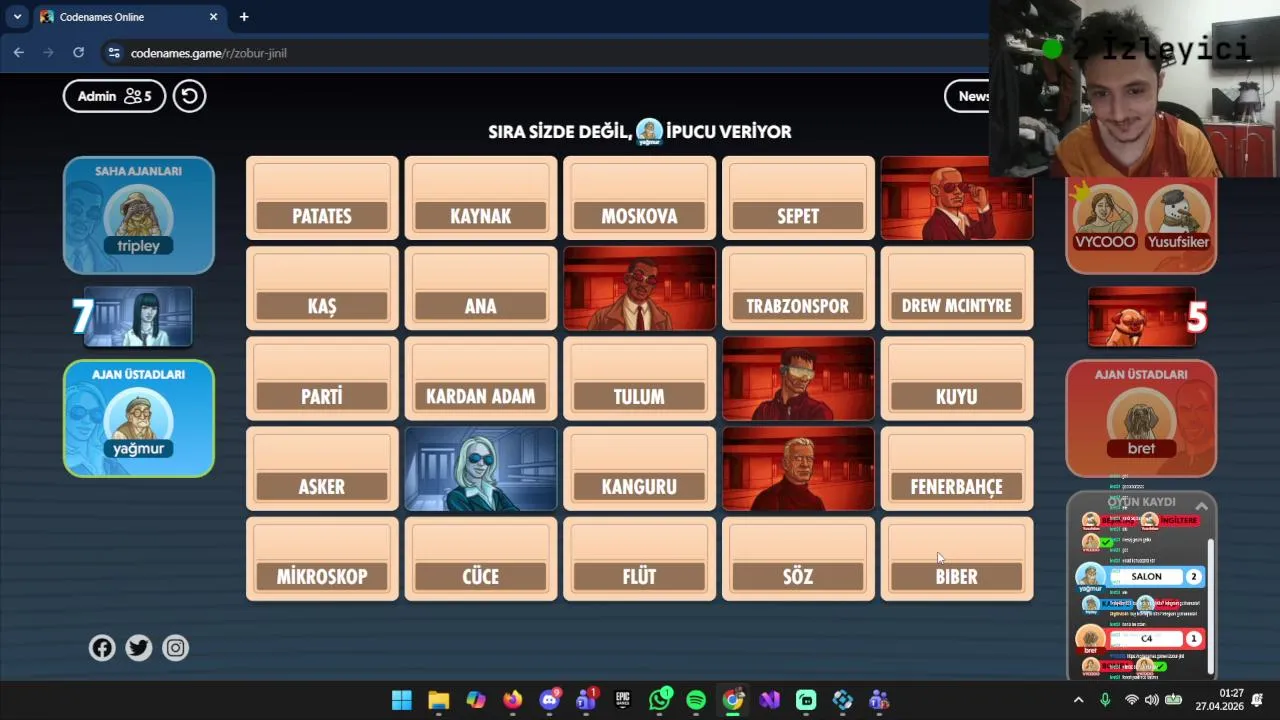Select the PATATES card
This screenshot has height=720, width=1280.
322,198
